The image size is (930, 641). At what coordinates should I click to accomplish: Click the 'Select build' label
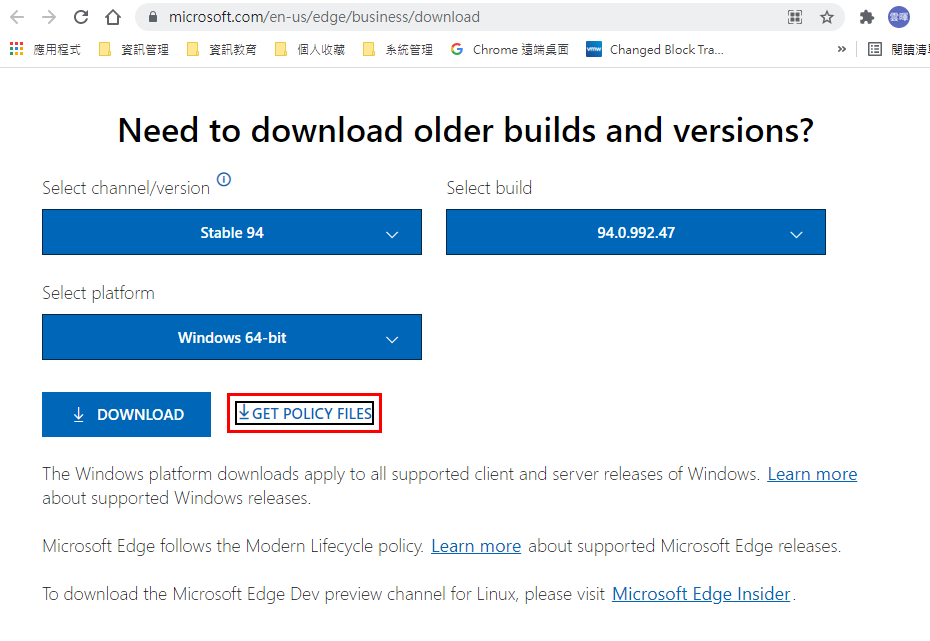(x=489, y=188)
